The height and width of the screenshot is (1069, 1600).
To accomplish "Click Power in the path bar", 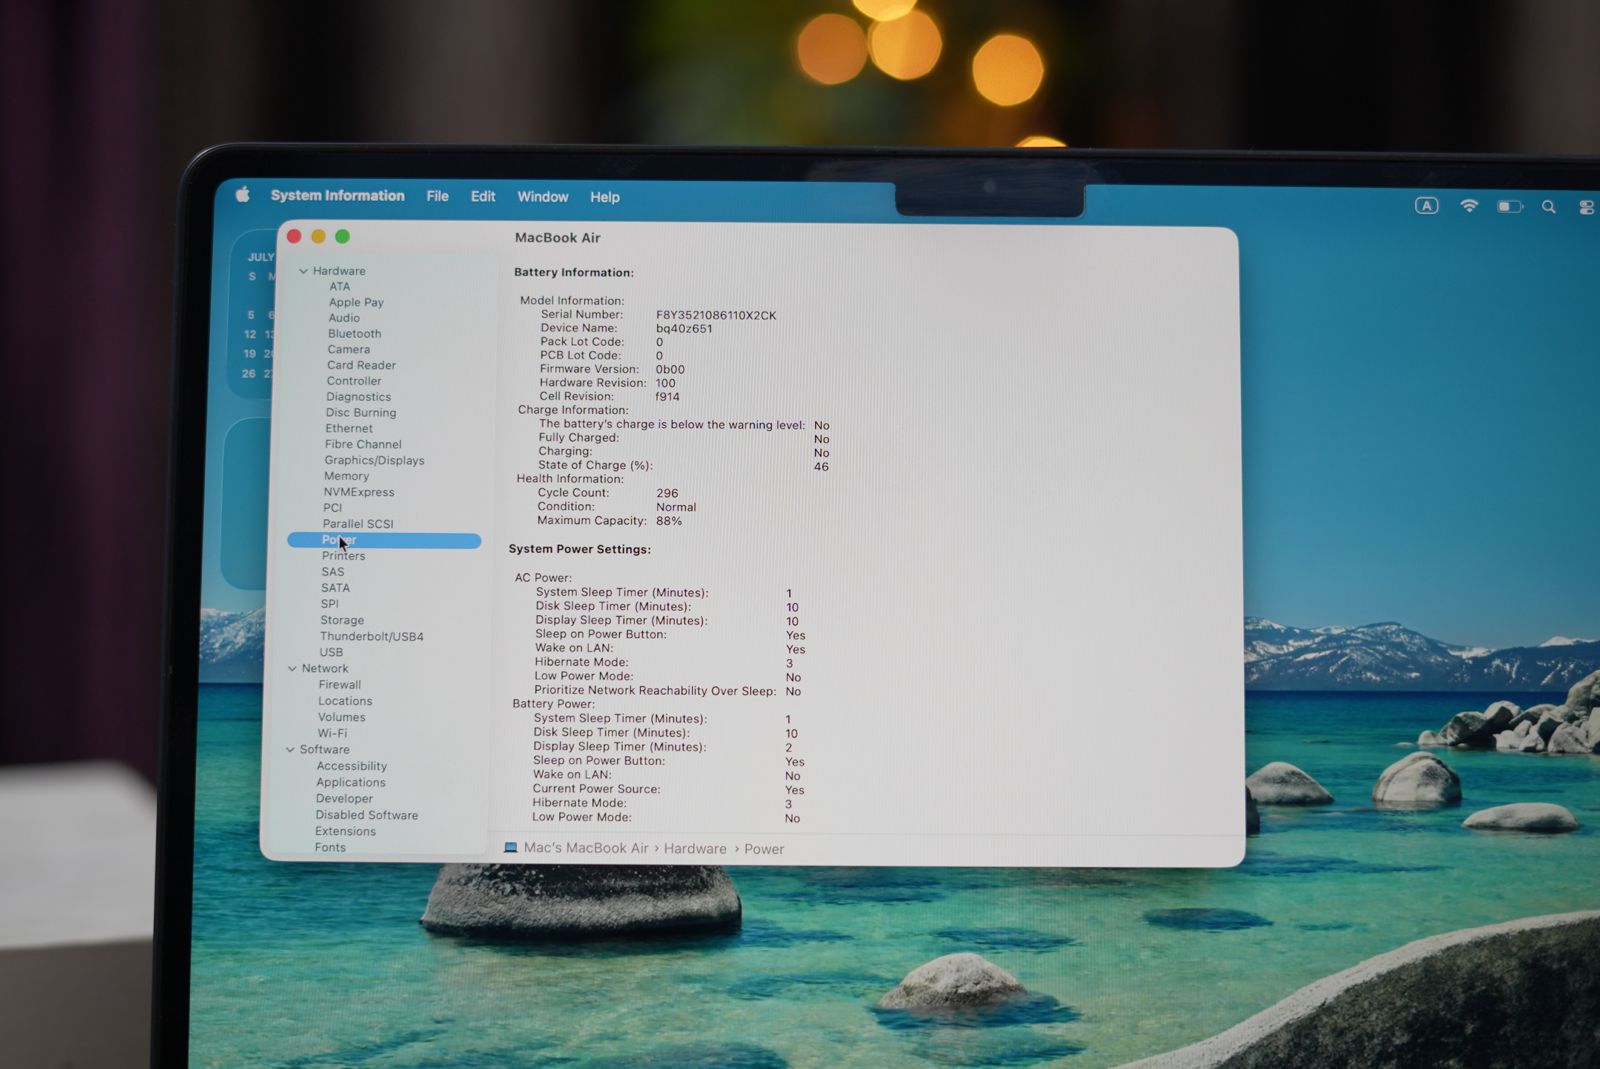I will click(764, 849).
